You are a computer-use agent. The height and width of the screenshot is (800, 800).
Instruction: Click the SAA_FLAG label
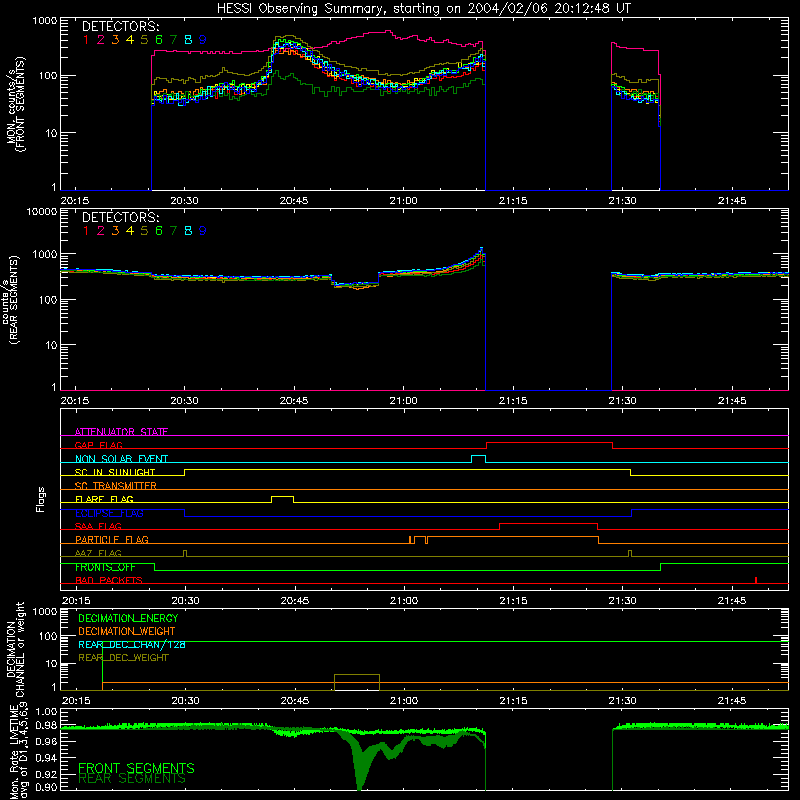point(98,526)
